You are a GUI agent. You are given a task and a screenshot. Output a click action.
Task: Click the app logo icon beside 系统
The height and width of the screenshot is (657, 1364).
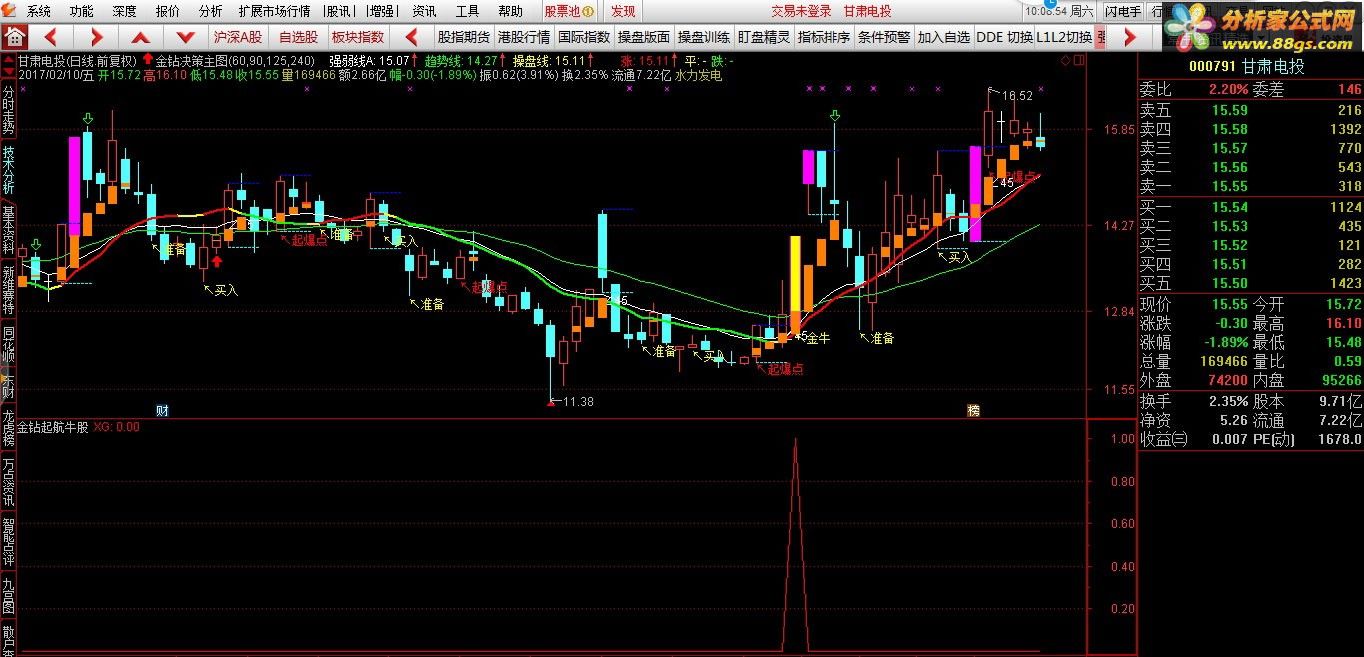coord(11,11)
